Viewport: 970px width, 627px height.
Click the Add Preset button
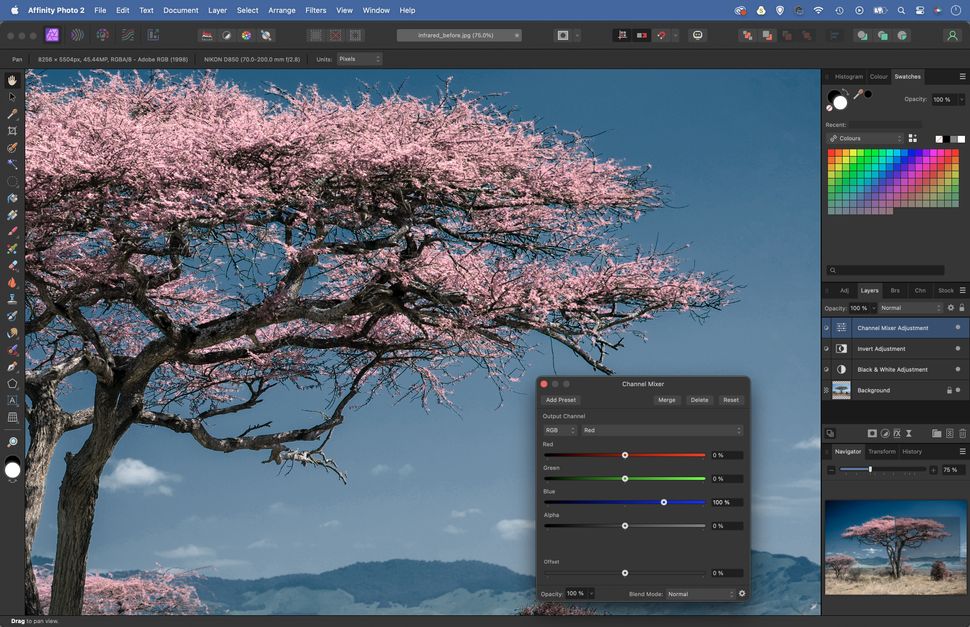pyautogui.click(x=560, y=399)
